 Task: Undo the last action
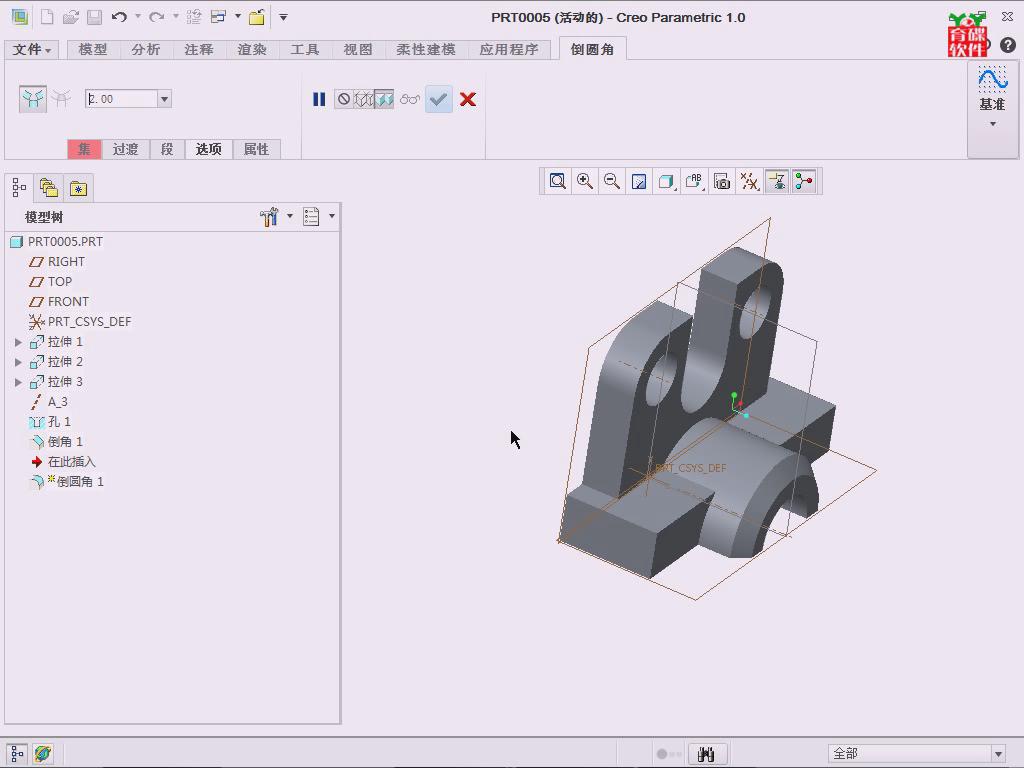119,17
